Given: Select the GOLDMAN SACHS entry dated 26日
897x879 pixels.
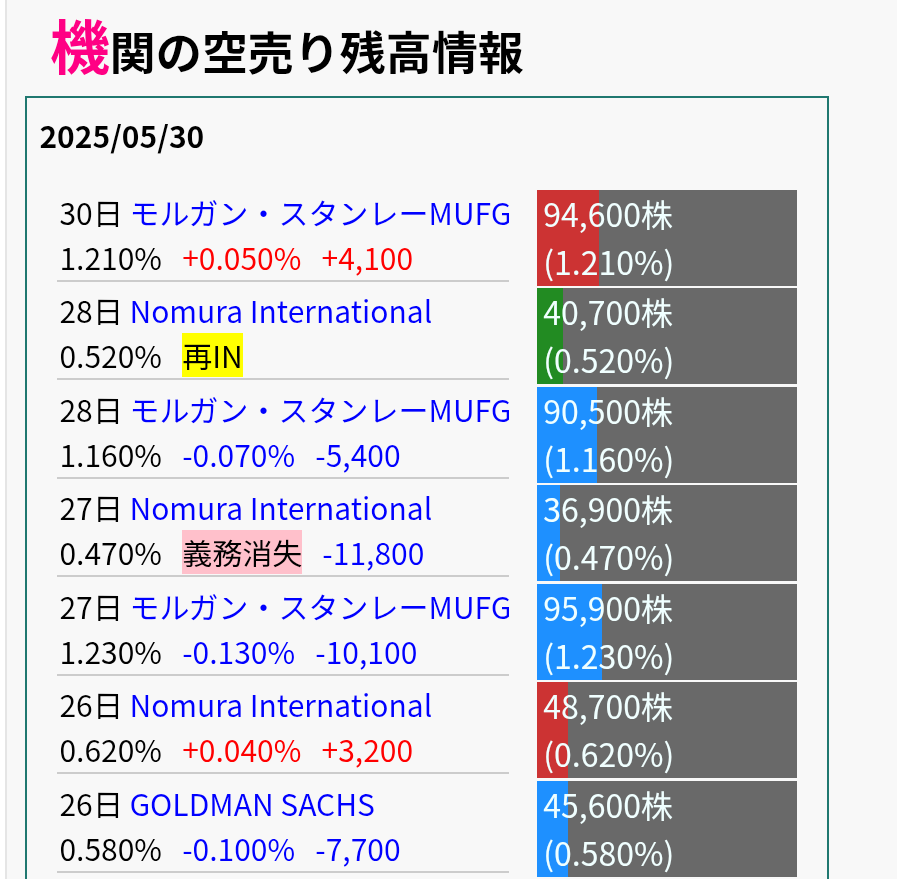Looking at the screenshot, I should click(x=251, y=805).
